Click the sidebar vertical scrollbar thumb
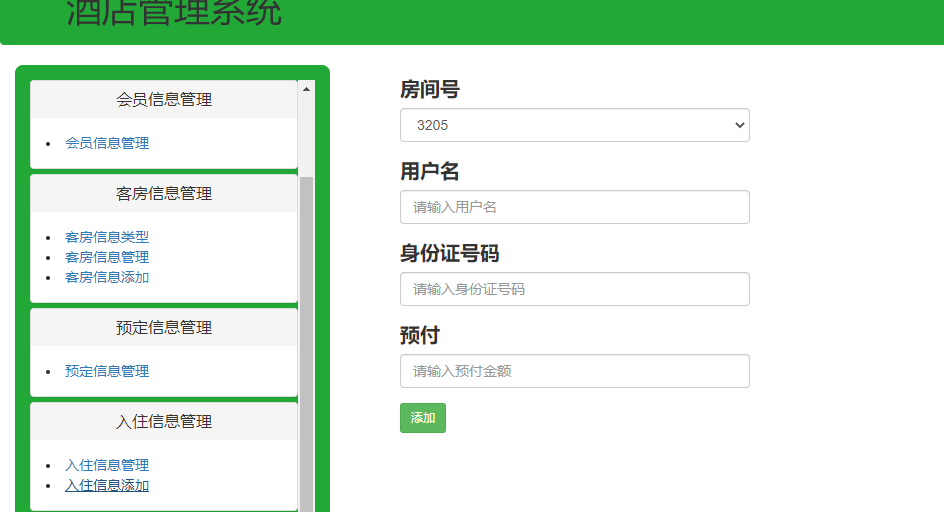This screenshot has height=512, width=944. click(306, 340)
